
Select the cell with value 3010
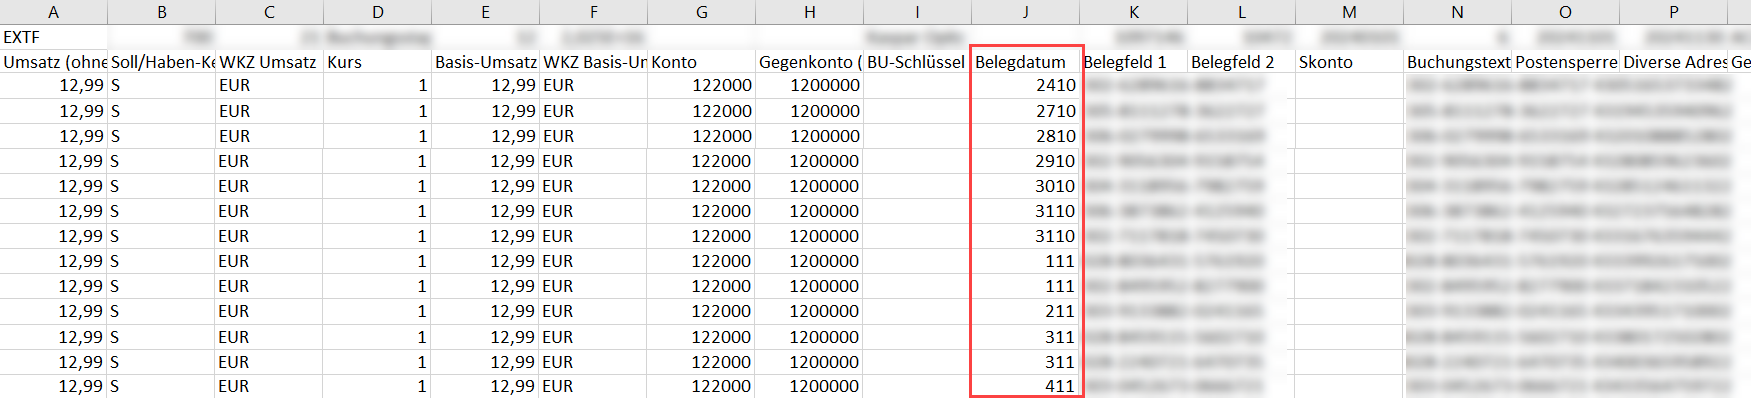[x=1025, y=186]
